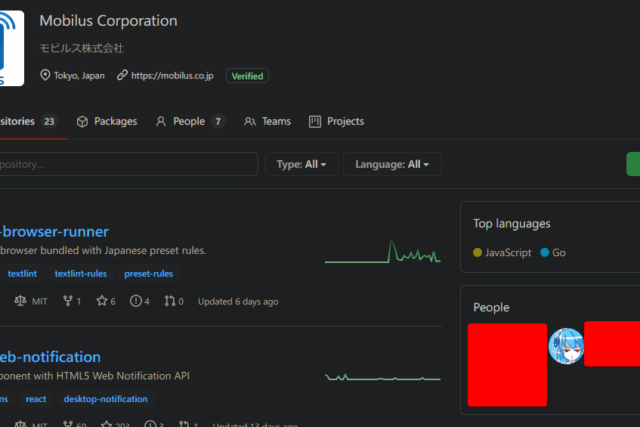Select the textlint topic tag

(x=22, y=274)
